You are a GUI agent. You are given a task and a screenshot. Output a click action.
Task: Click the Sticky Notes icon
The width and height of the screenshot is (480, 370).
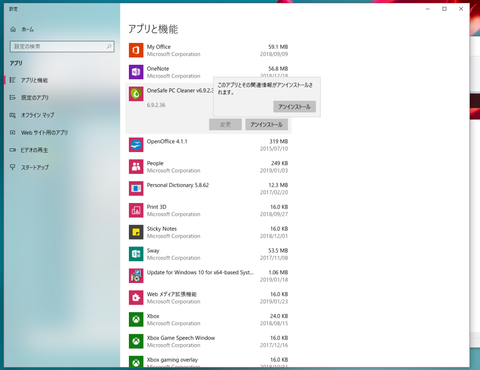click(x=136, y=232)
